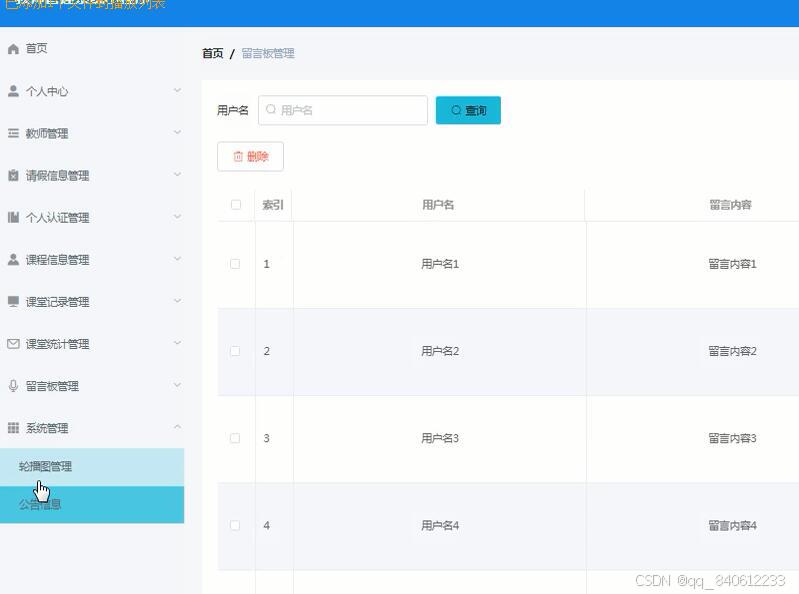The height and width of the screenshot is (594, 799).
Task: Click the 查询 search button
Action: click(468, 110)
